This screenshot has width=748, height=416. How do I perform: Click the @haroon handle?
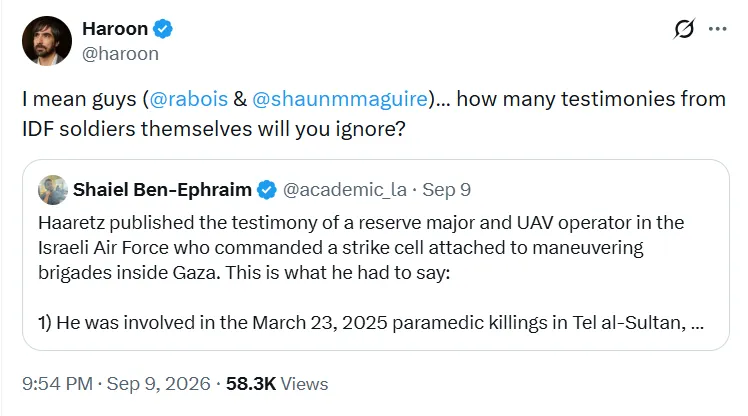pyautogui.click(x=120, y=54)
